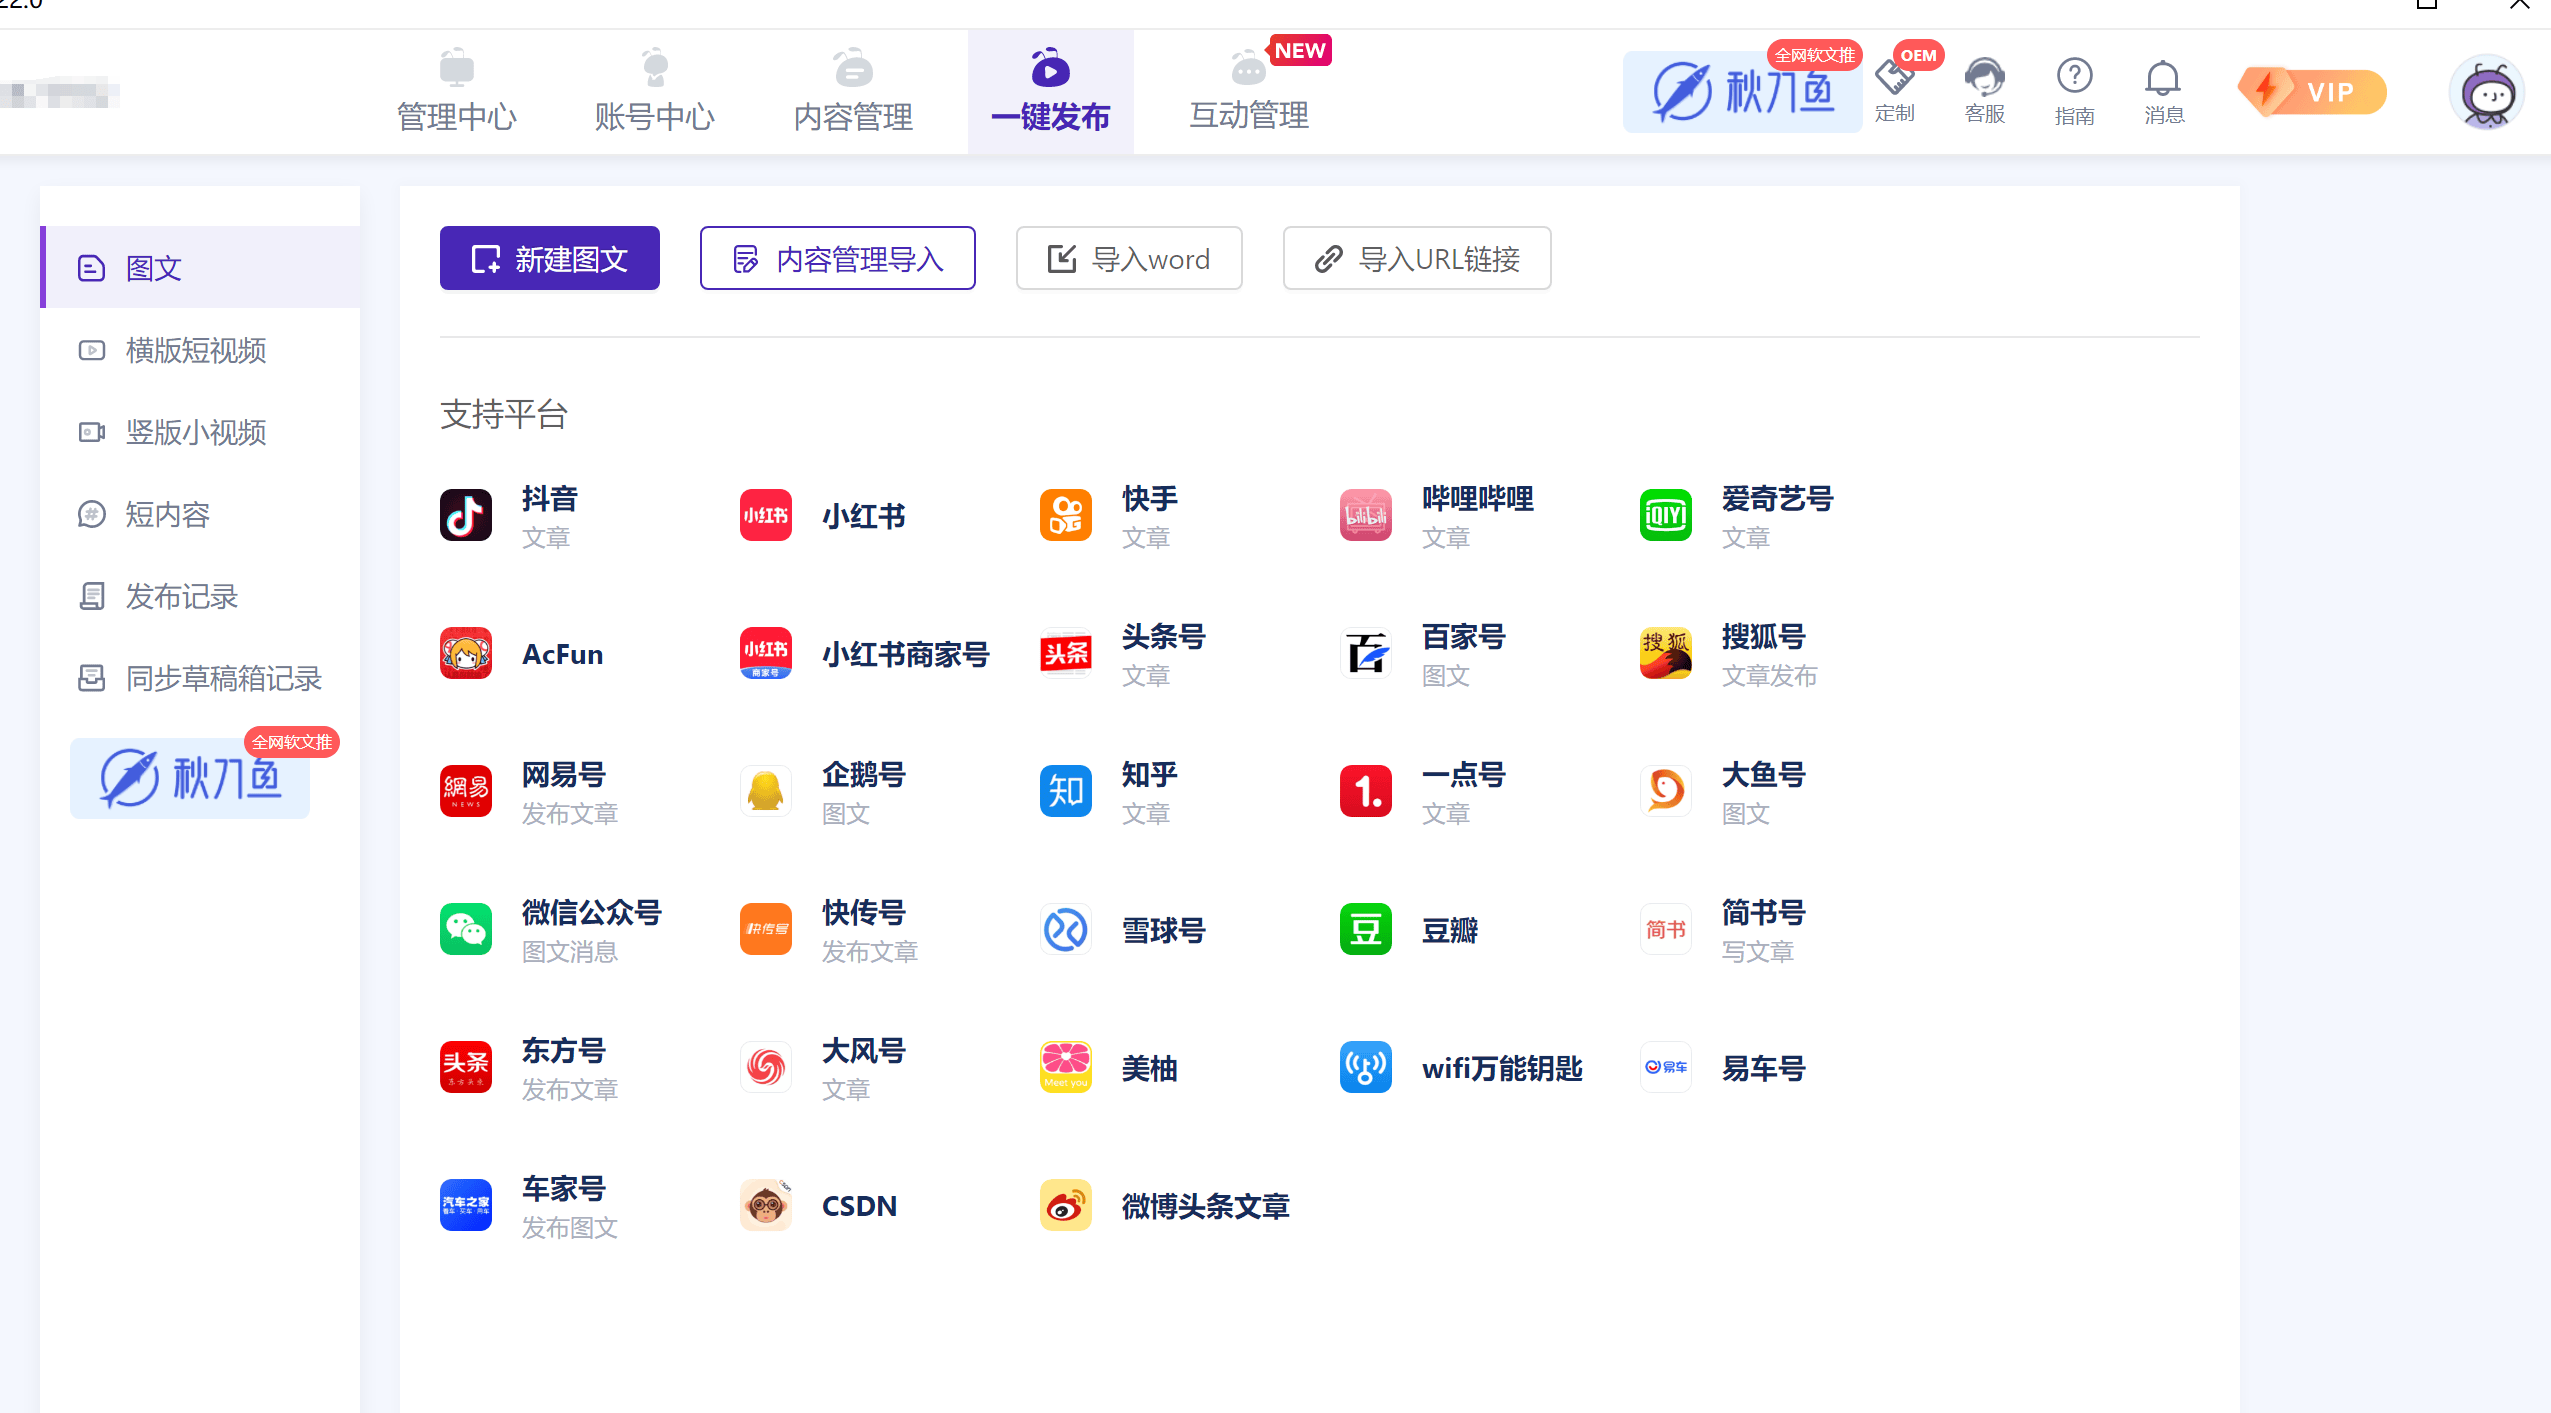2551x1413 pixels.
Task: Click the 快传号 platform icon
Action: click(766, 930)
